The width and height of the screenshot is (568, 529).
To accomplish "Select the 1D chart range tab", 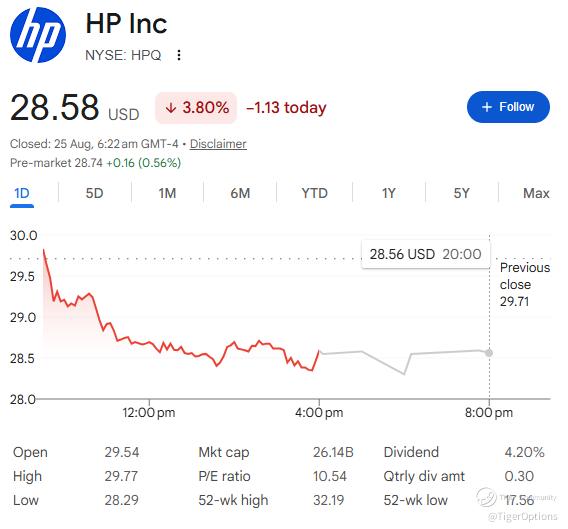I will pos(22,193).
